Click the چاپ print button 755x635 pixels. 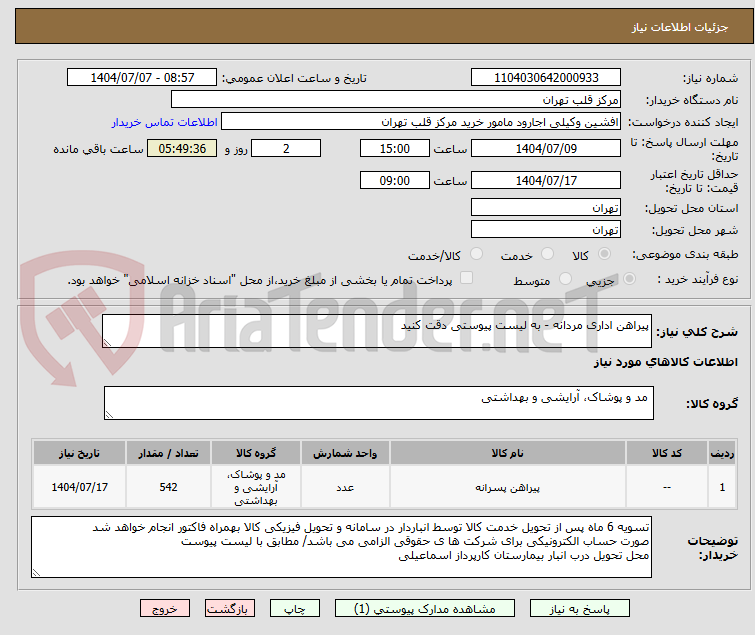[294, 609]
